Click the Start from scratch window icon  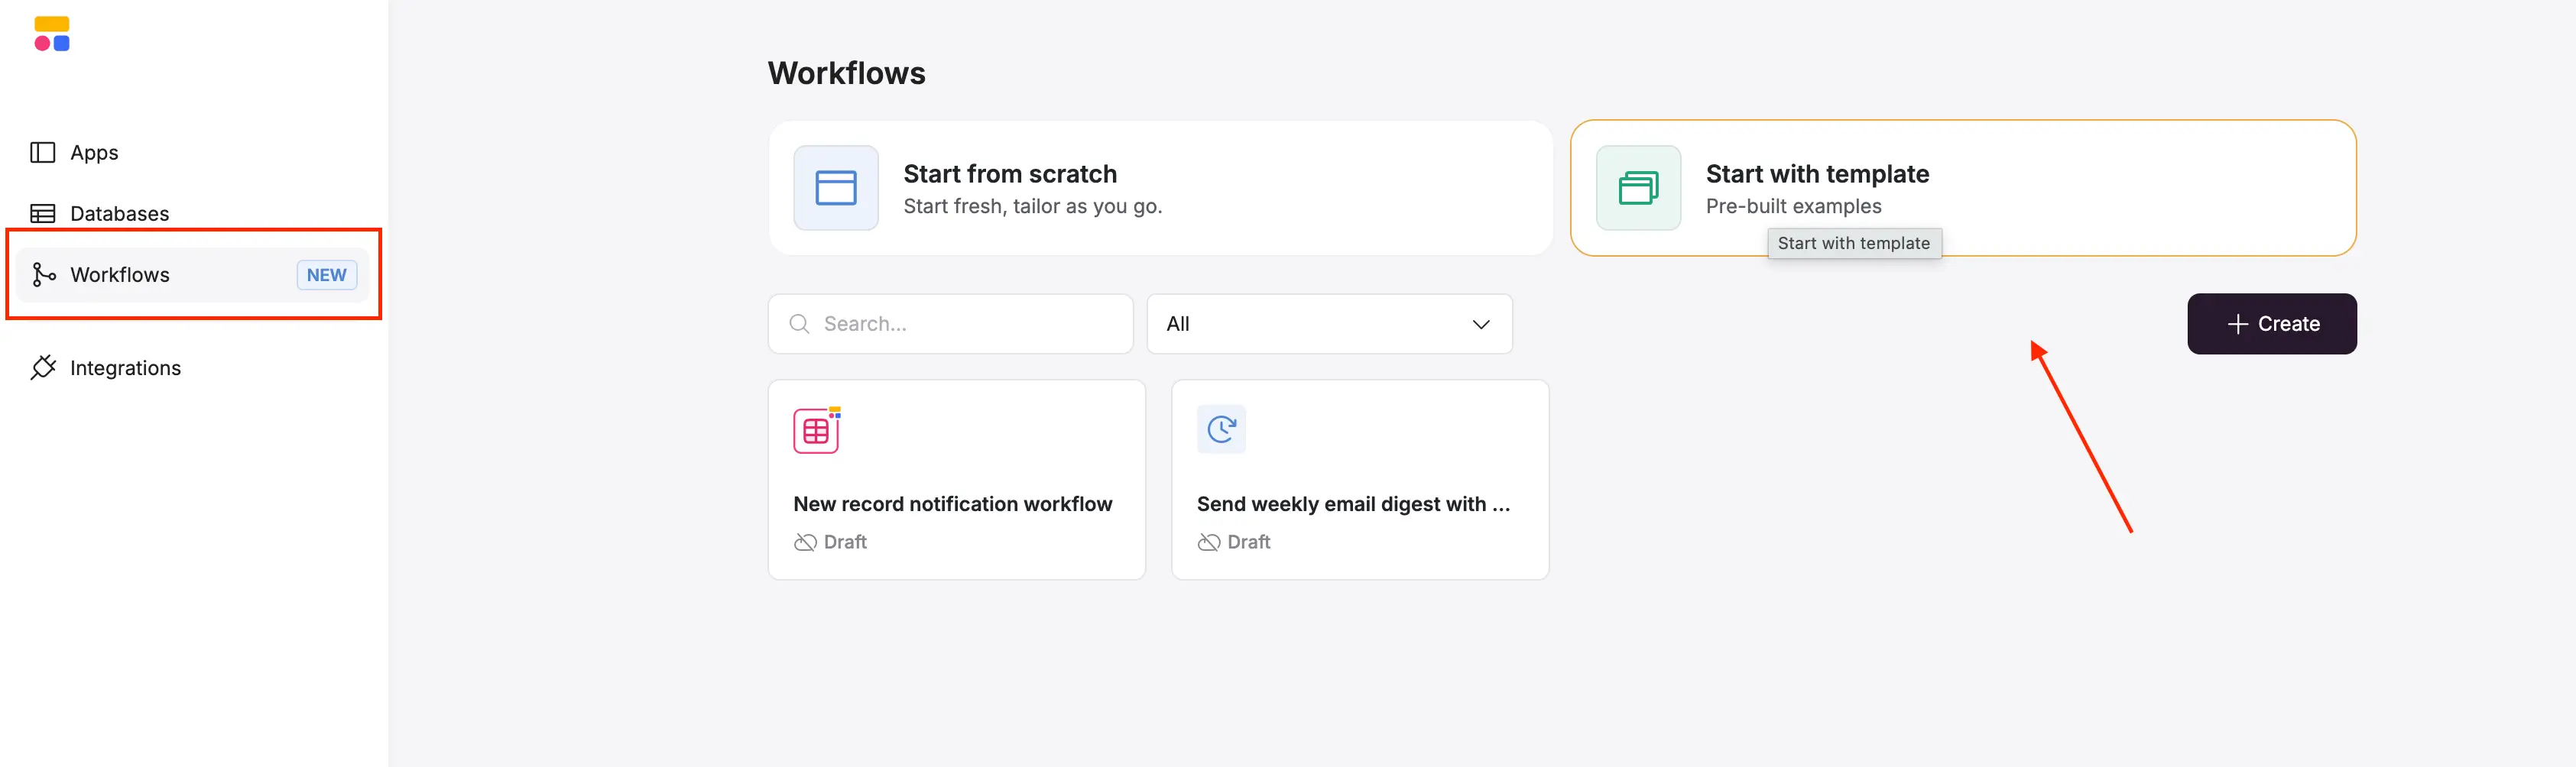pos(835,187)
